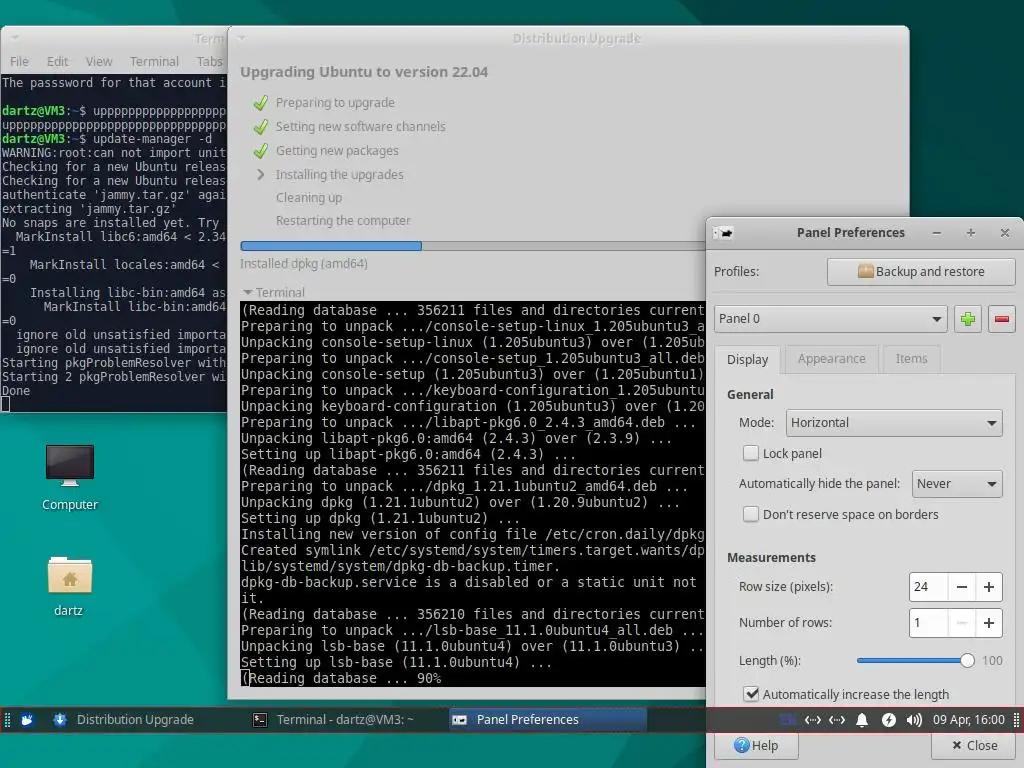Open the Automatically hide the panel dropdown

tap(957, 484)
